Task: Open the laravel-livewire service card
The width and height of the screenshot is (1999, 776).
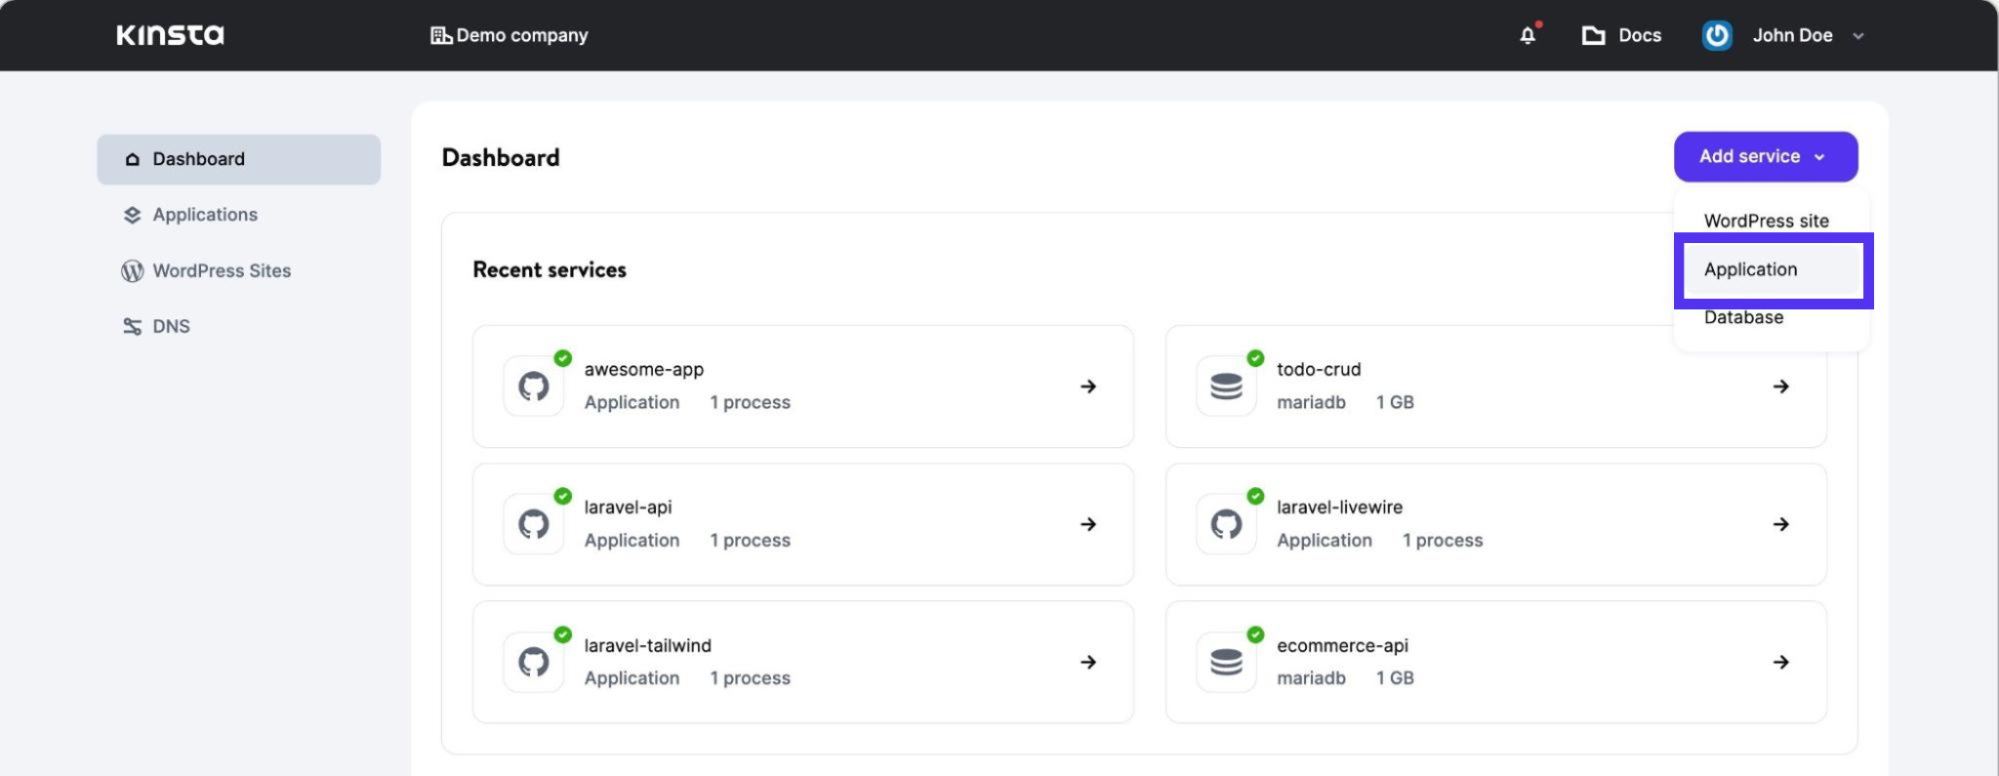Action: (x=1494, y=524)
